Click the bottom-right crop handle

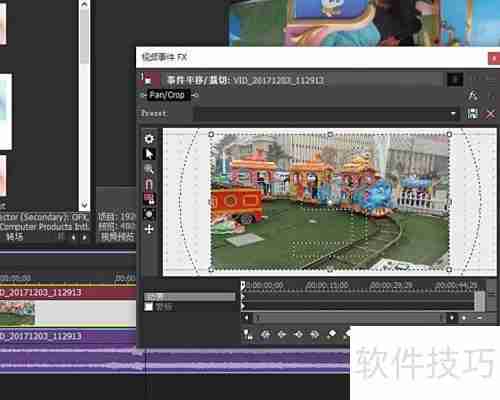(449, 269)
